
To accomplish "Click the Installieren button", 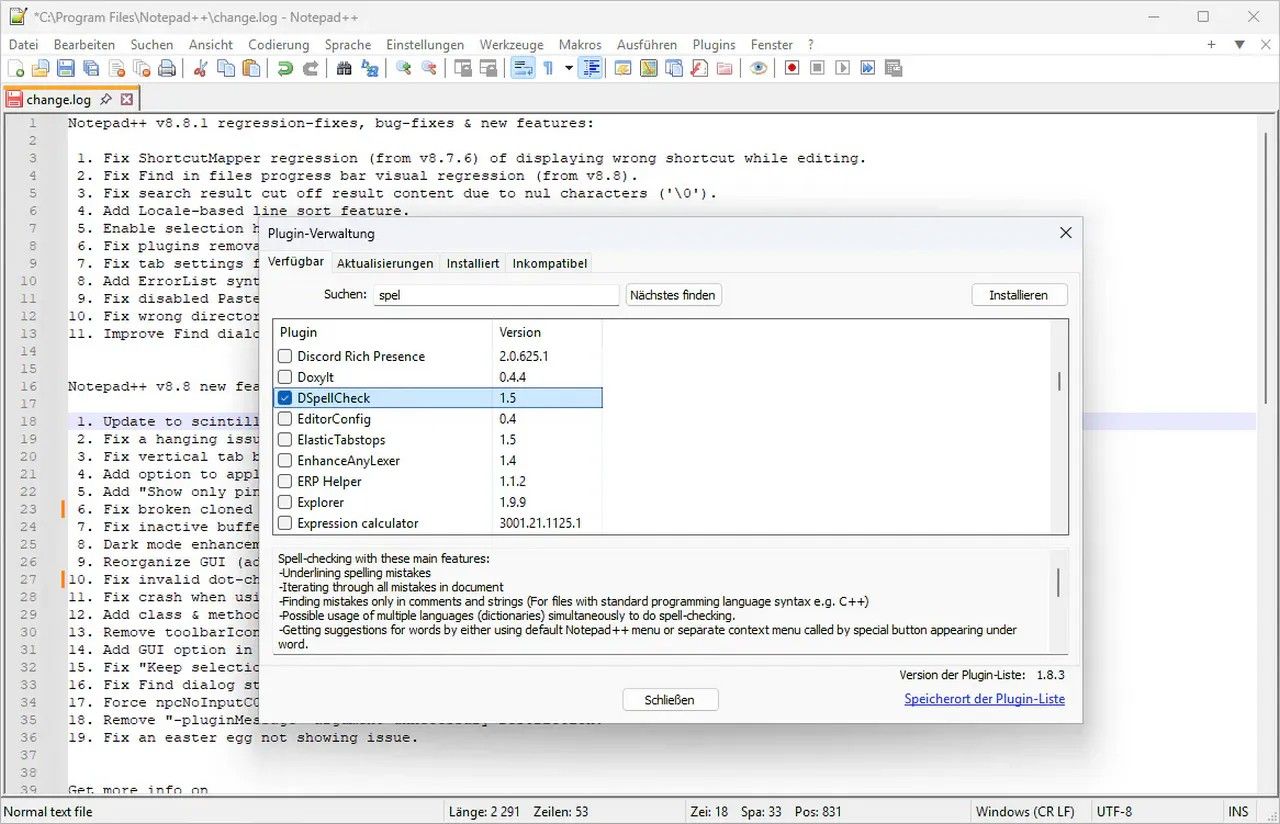I will point(1018,295).
